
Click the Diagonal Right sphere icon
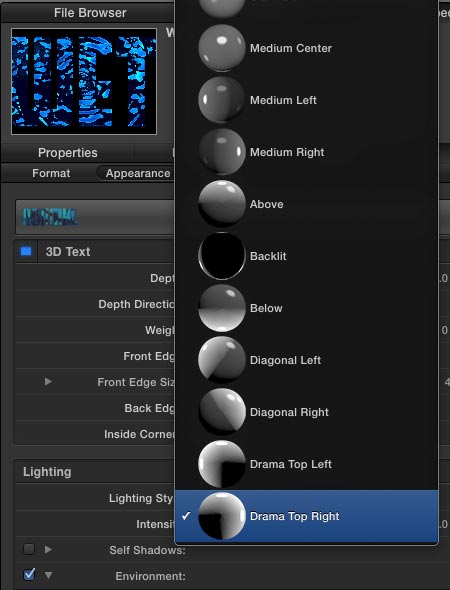click(x=222, y=412)
